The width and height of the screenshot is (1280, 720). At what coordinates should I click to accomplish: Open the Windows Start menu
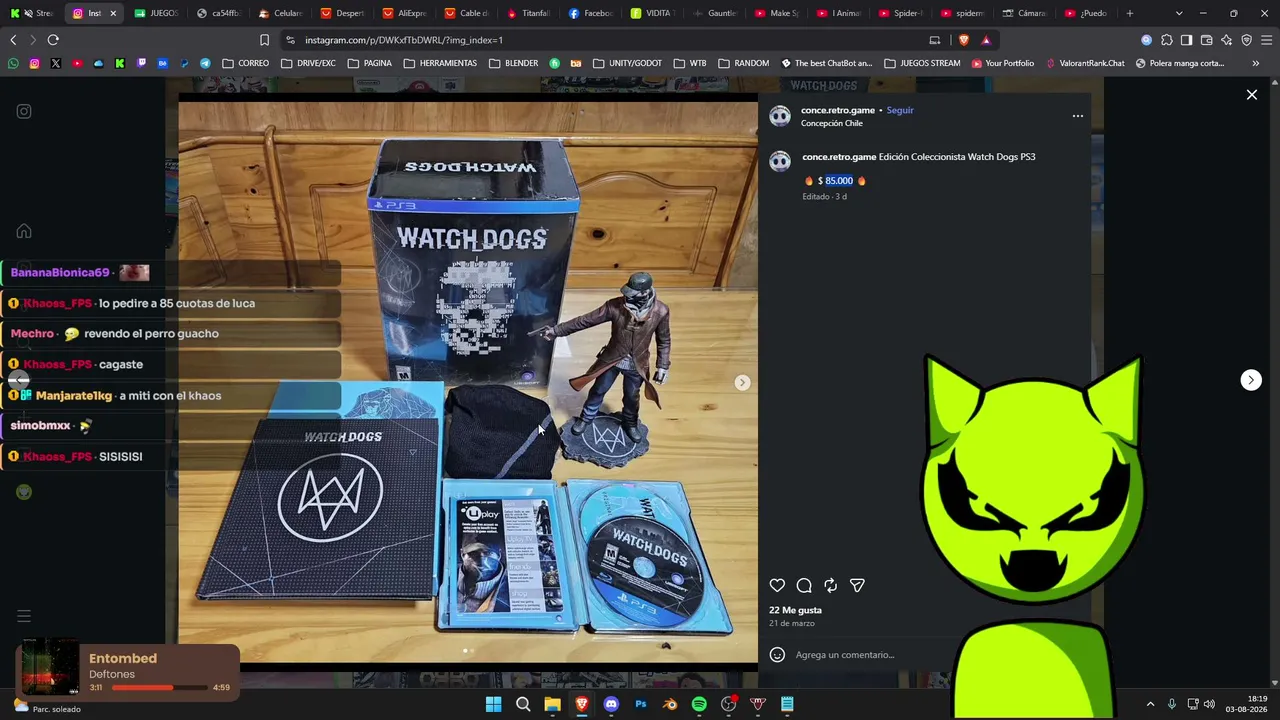click(x=493, y=704)
